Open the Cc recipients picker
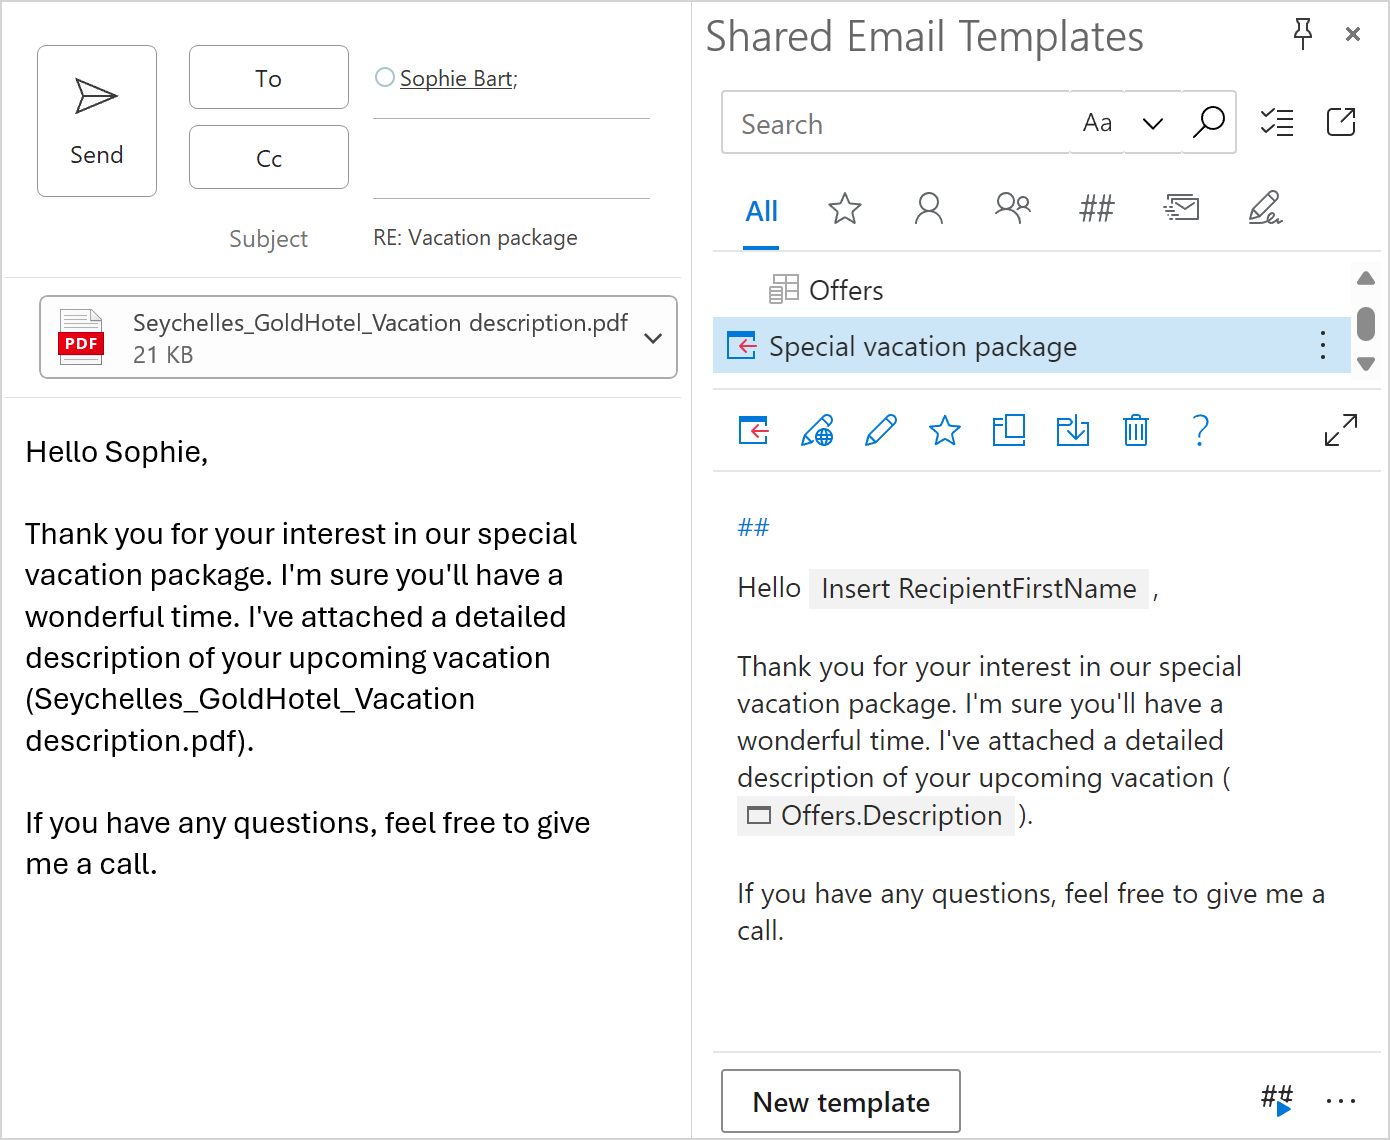 (269, 158)
